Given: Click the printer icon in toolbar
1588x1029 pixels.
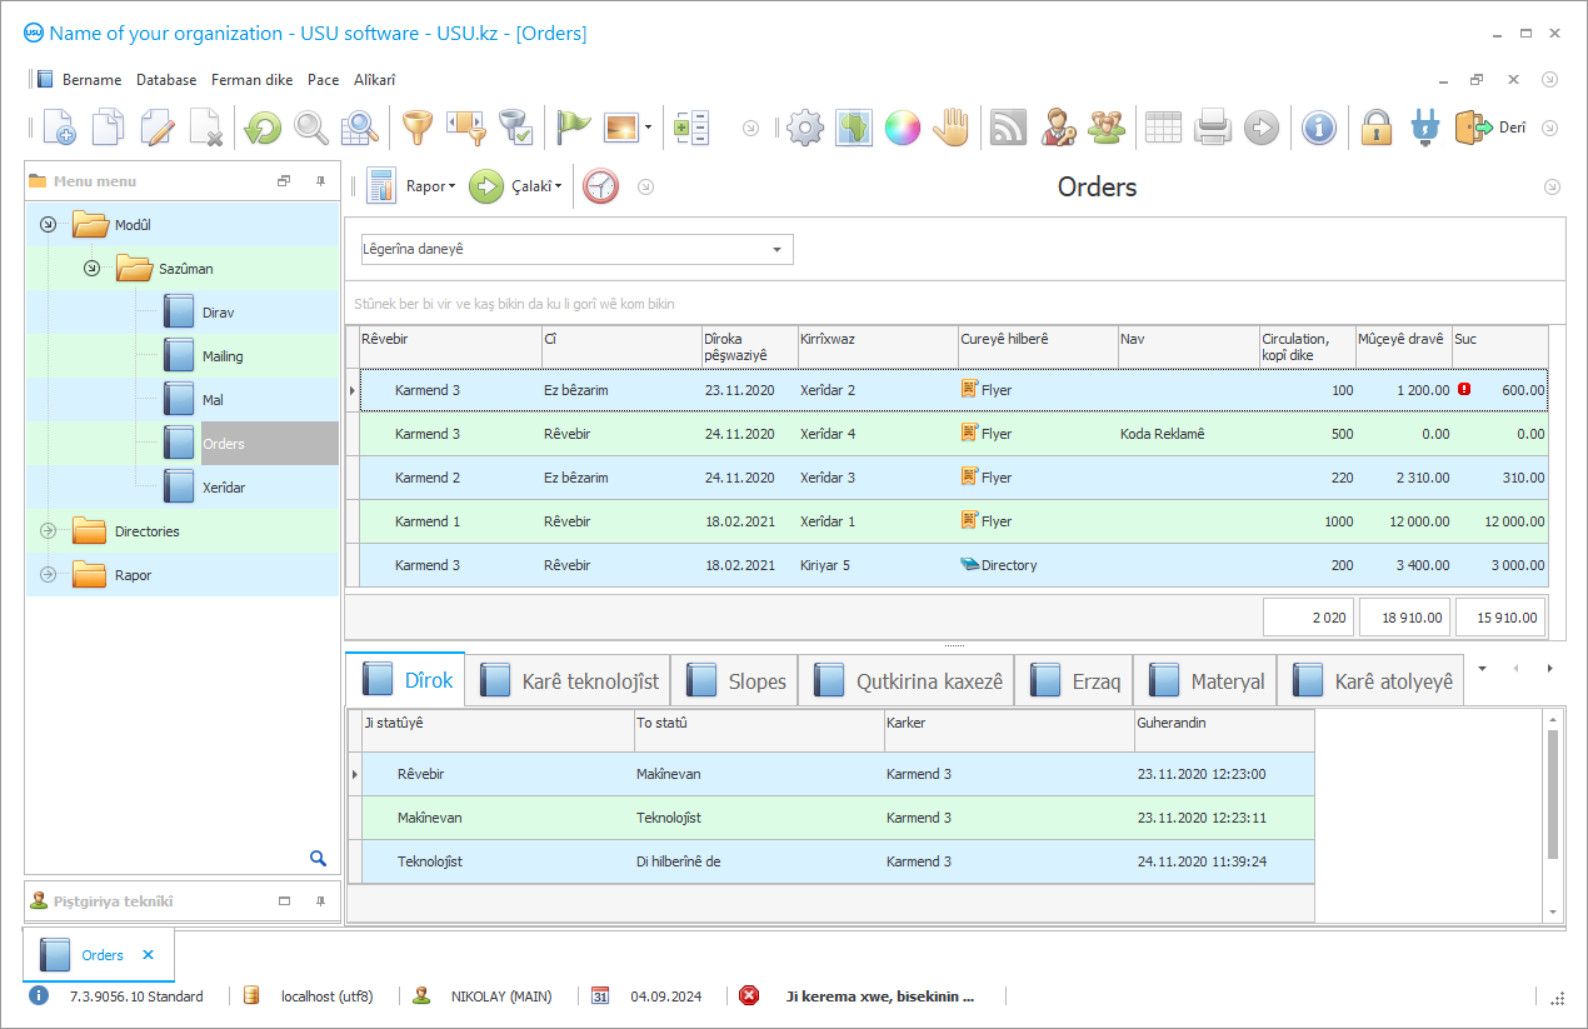Looking at the screenshot, I should point(1212,128).
